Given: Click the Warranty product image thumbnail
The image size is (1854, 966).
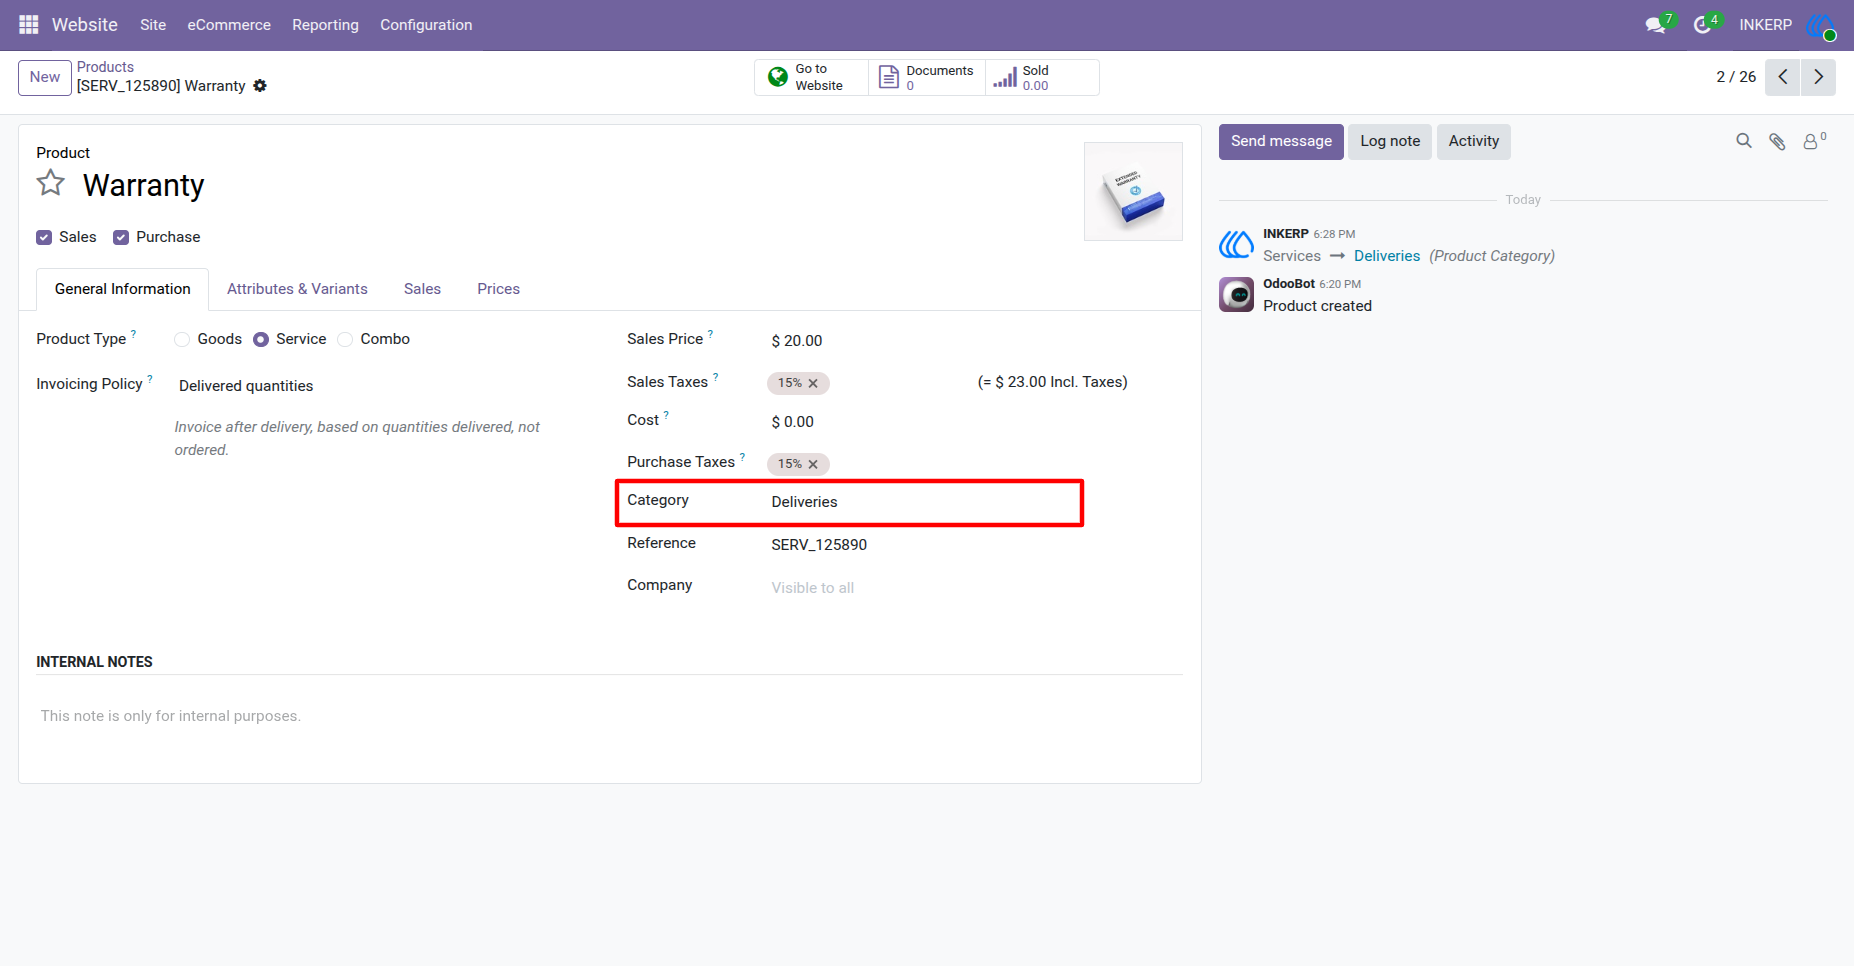Looking at the screenshot, I should pos(1133,191).
